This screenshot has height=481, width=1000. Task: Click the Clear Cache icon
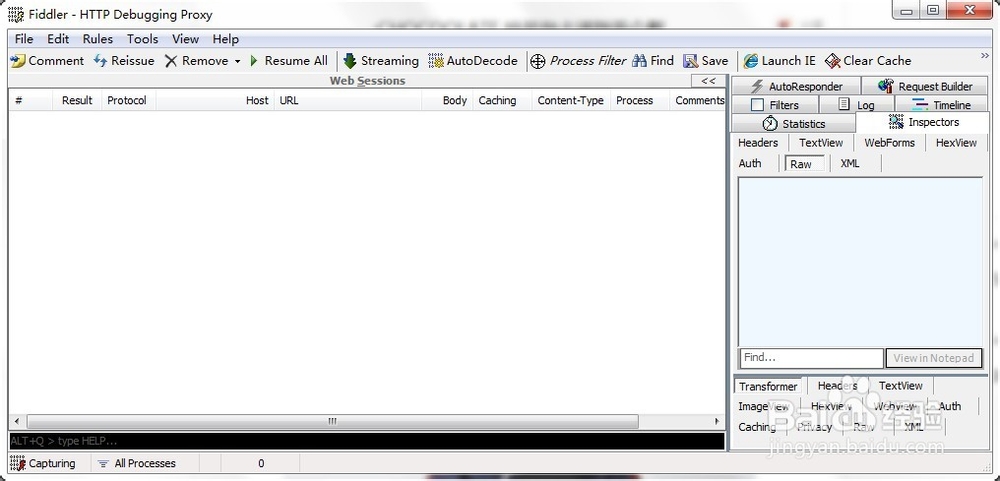click(x=832, y=61)
